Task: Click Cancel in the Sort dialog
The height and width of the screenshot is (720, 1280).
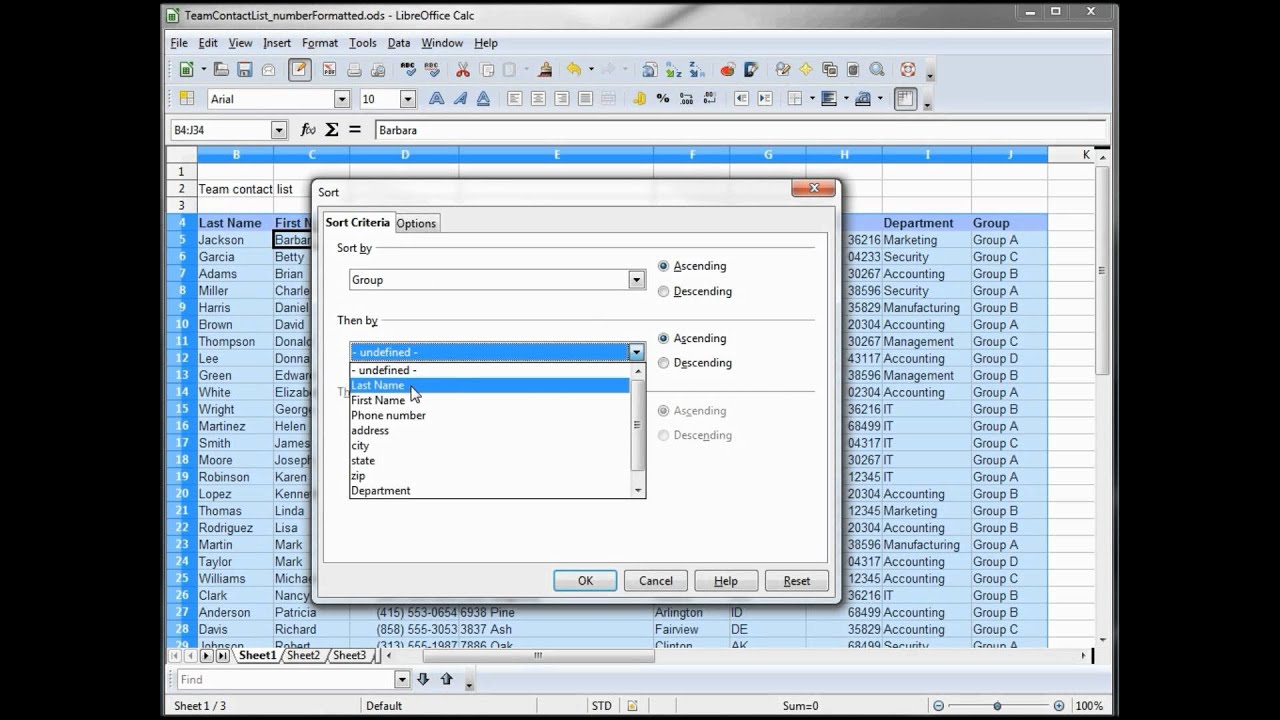Action: pos(656,581)
